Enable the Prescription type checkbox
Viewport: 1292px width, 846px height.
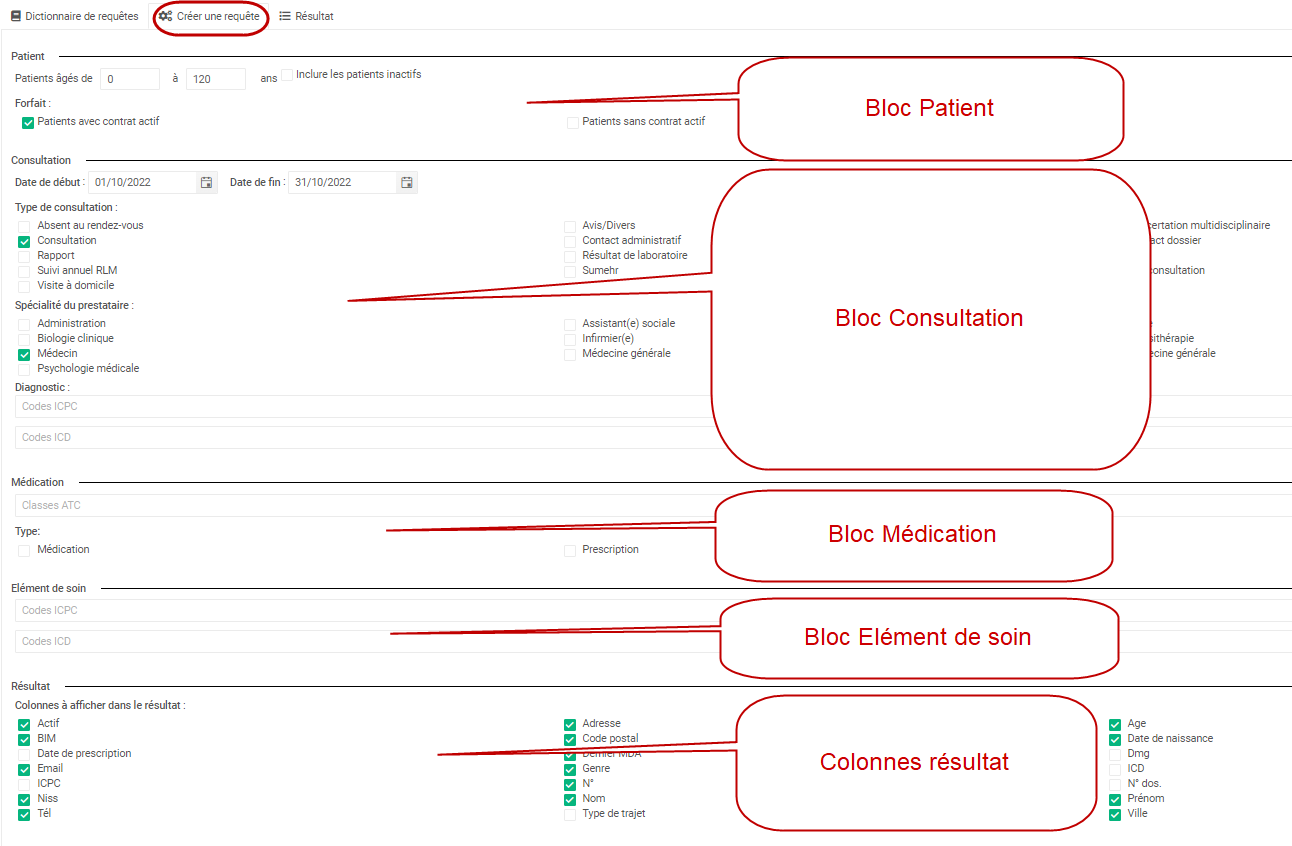click(570, 551)
